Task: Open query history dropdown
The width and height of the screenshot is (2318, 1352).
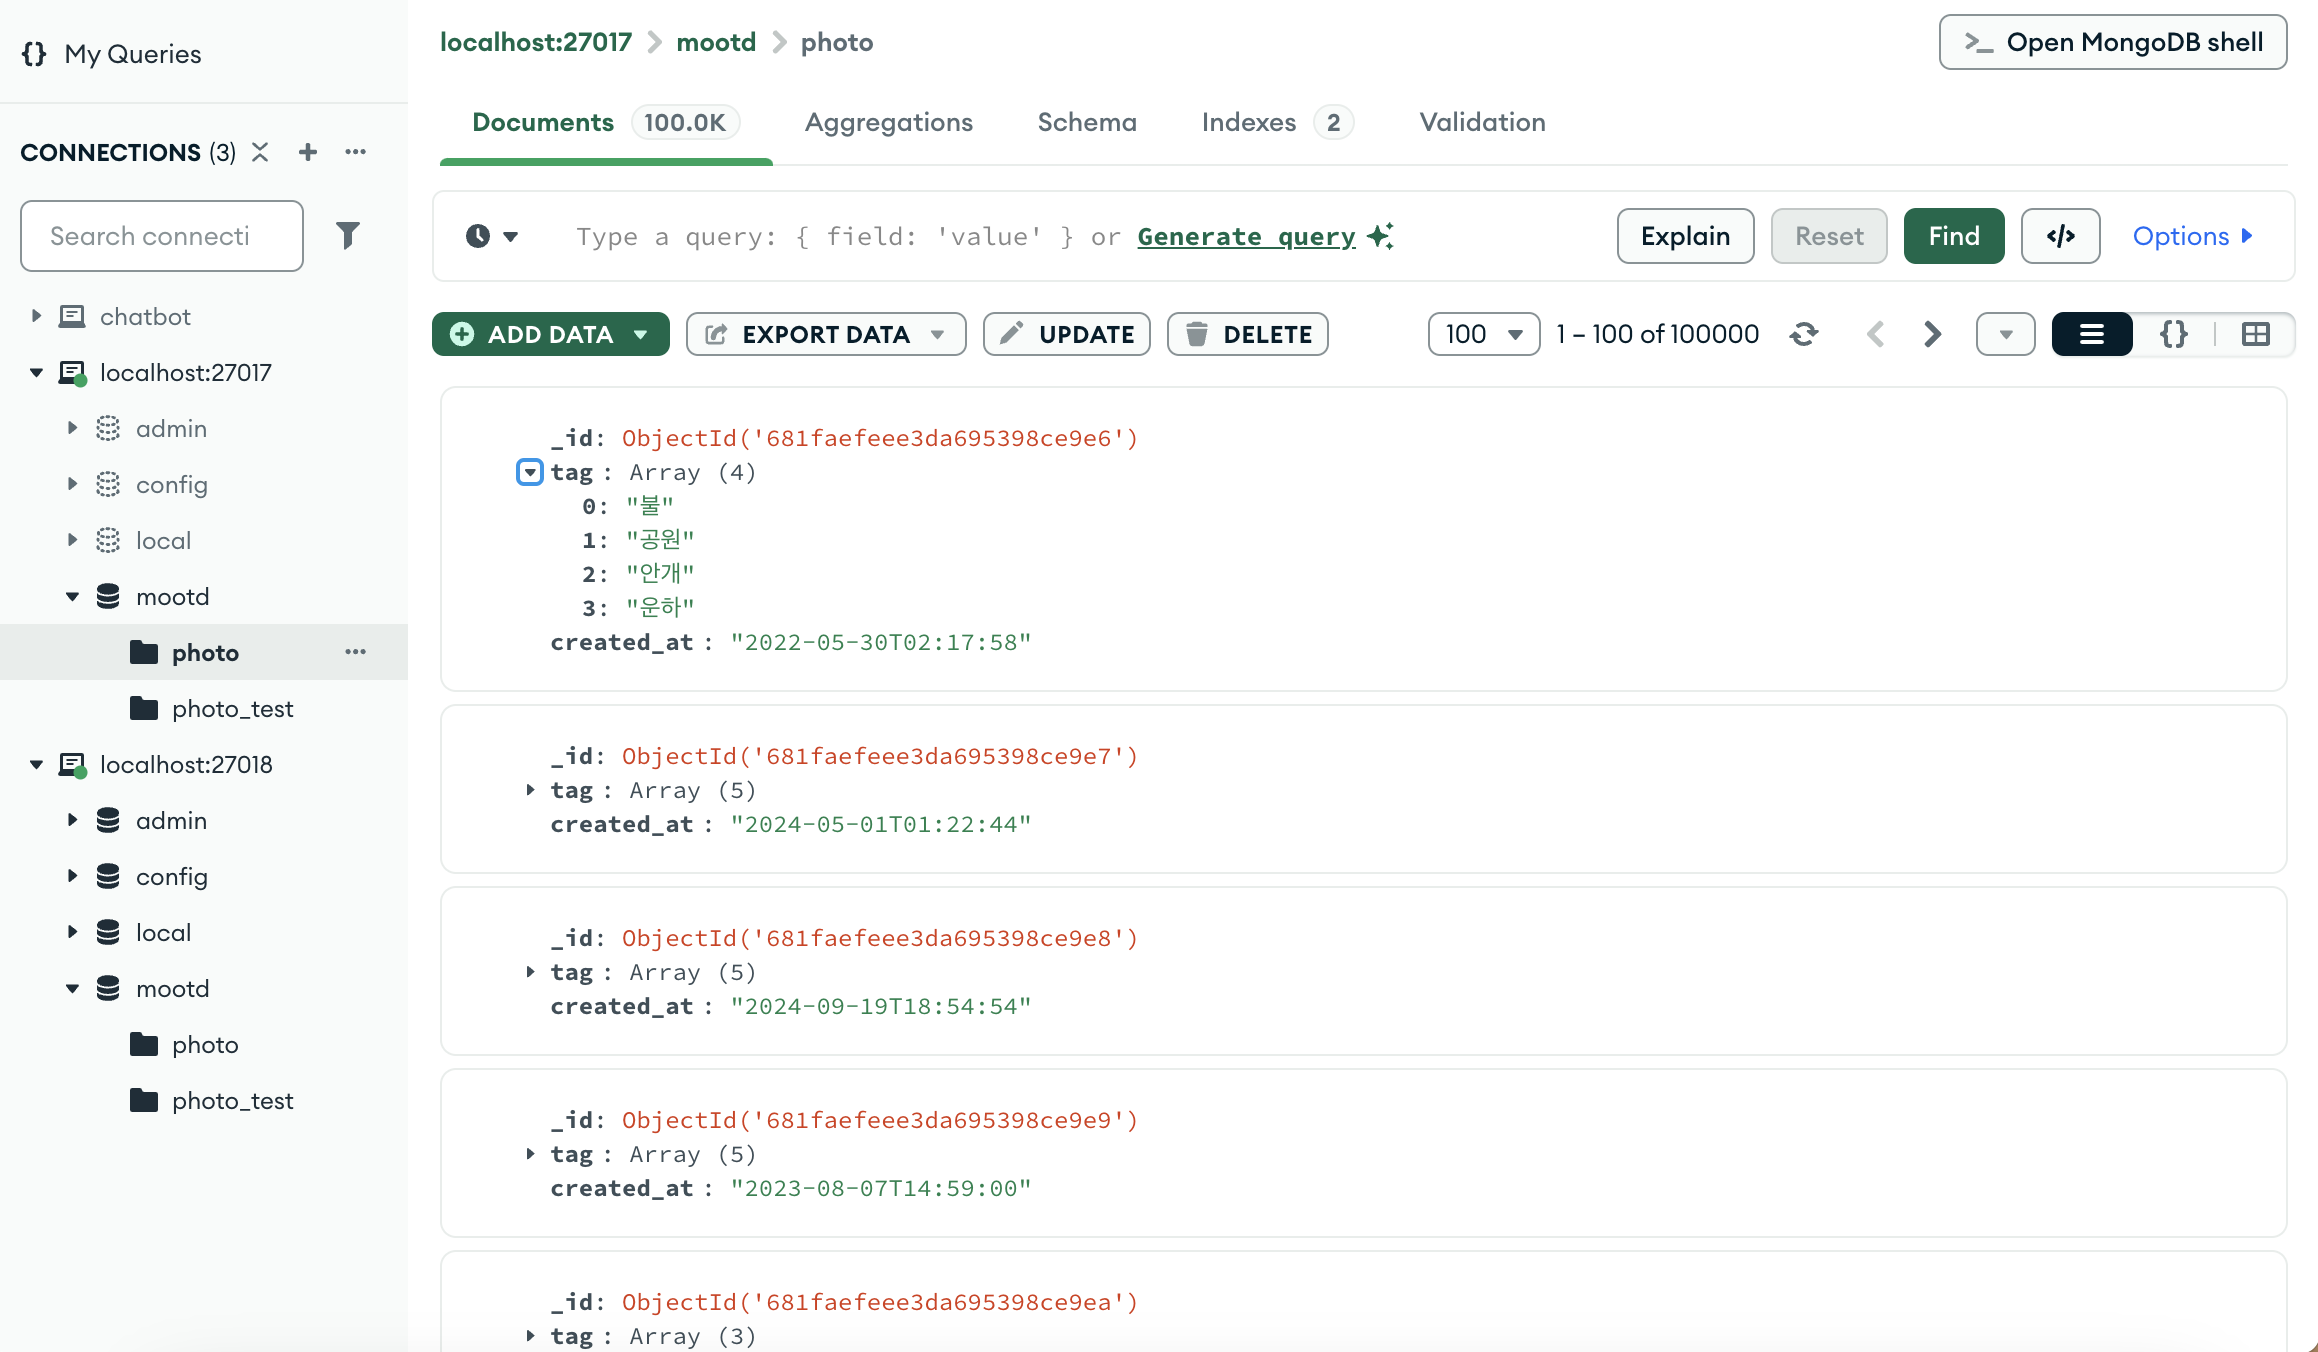Action: click(x=492, y=236)
